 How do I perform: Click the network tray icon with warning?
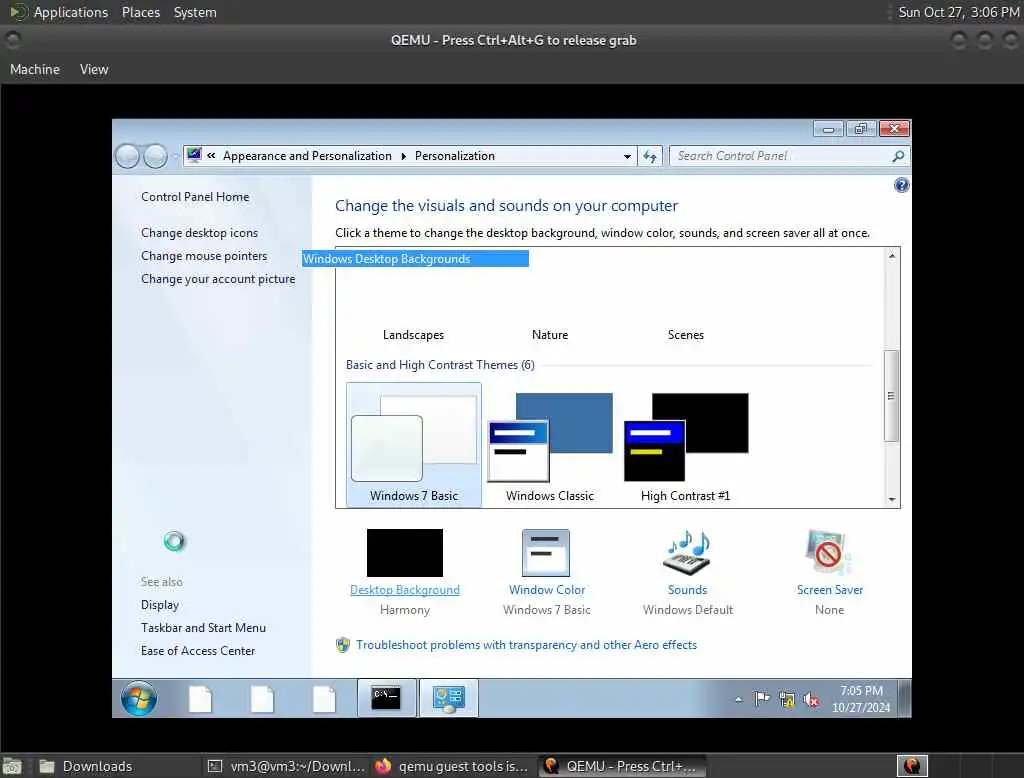click(787, 700)
